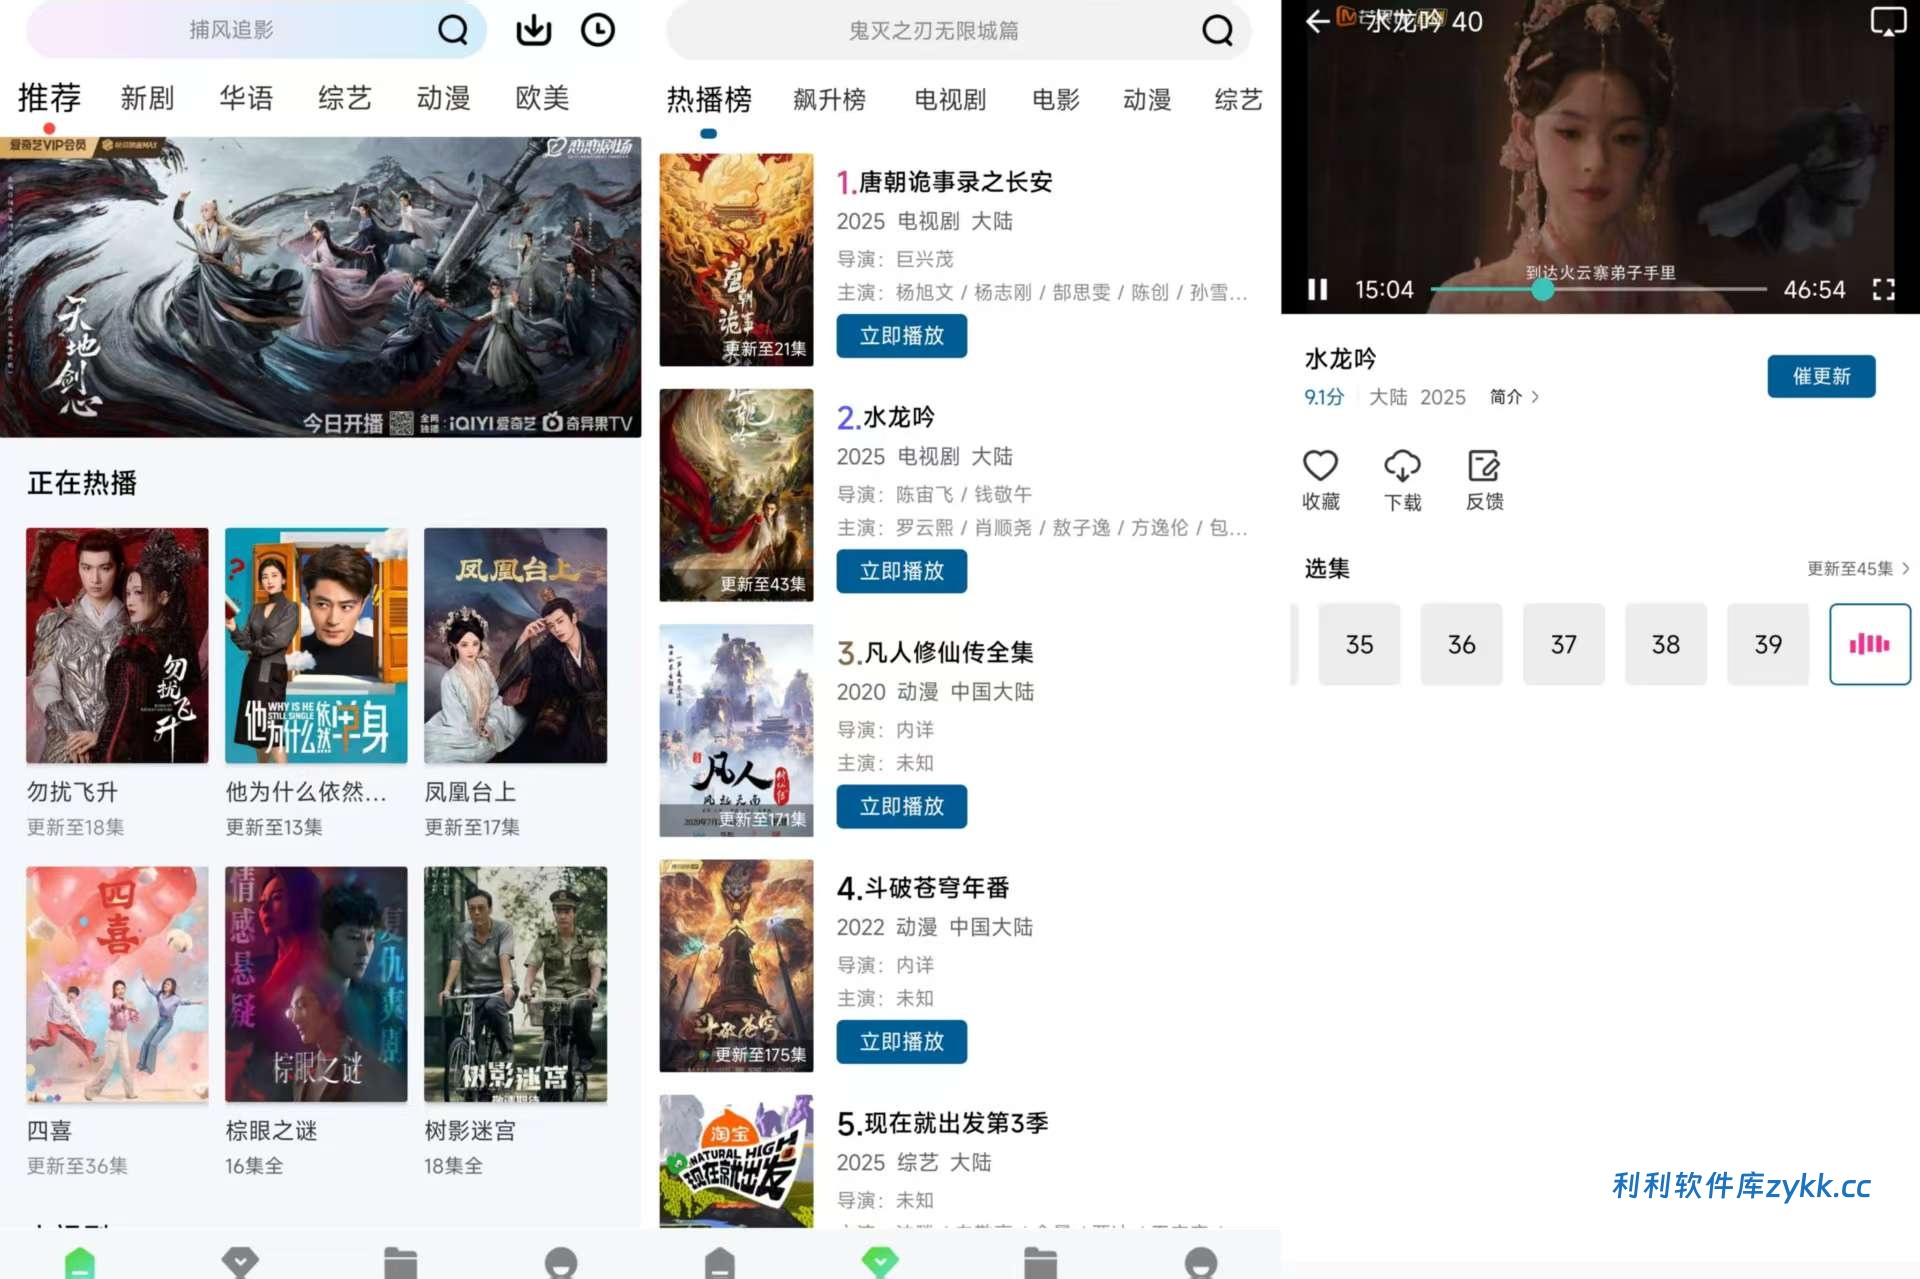Switch to the 动漫 tab on home
The image size is (1920, 1279).
click(443, 98)
